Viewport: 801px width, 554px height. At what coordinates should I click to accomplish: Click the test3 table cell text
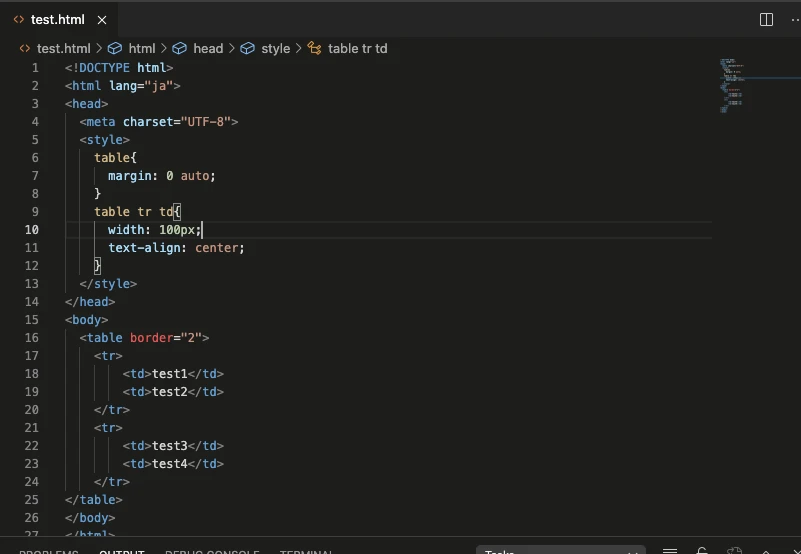170,446
